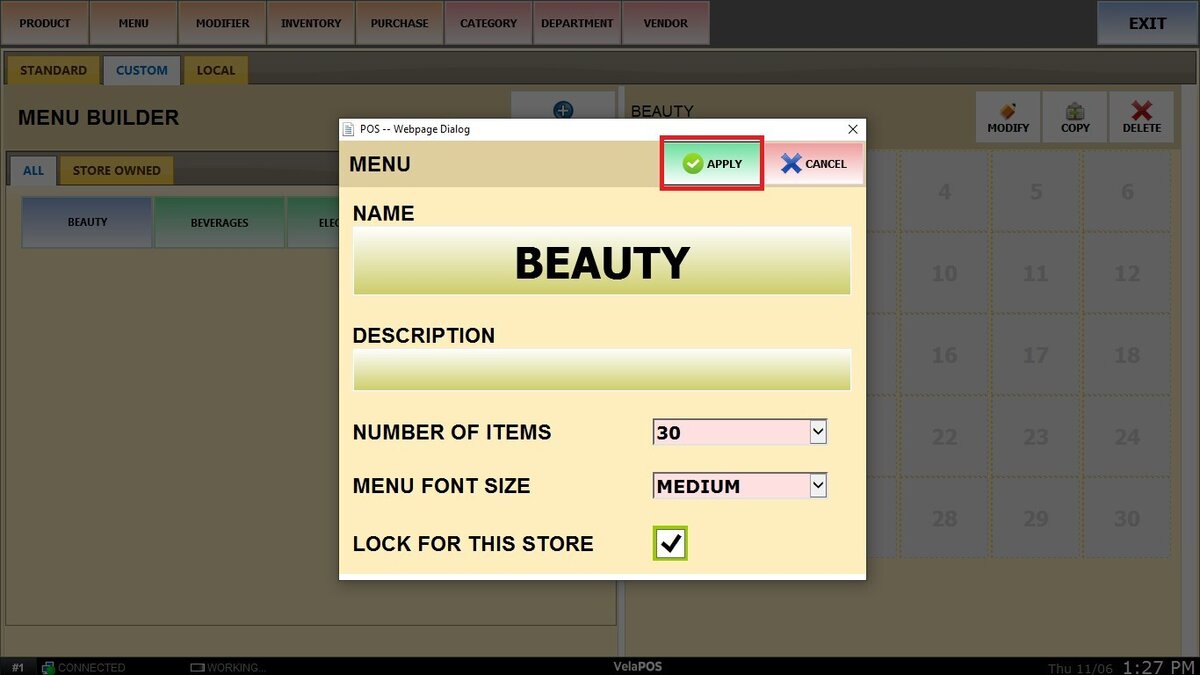Open the MENU section in top bar
This screenshot has width=1200, height=675.
tap(133, 23)
